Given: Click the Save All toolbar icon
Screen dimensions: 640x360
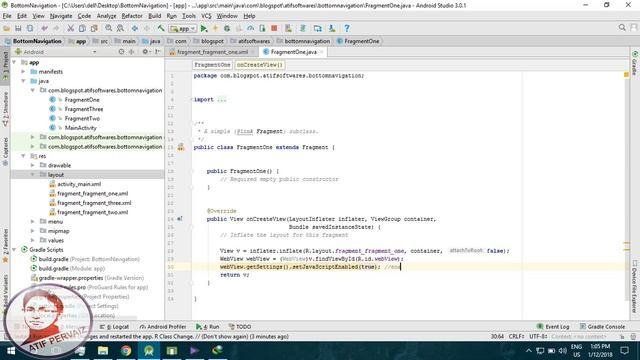Looking at the screenshot, I should (18, 28).
